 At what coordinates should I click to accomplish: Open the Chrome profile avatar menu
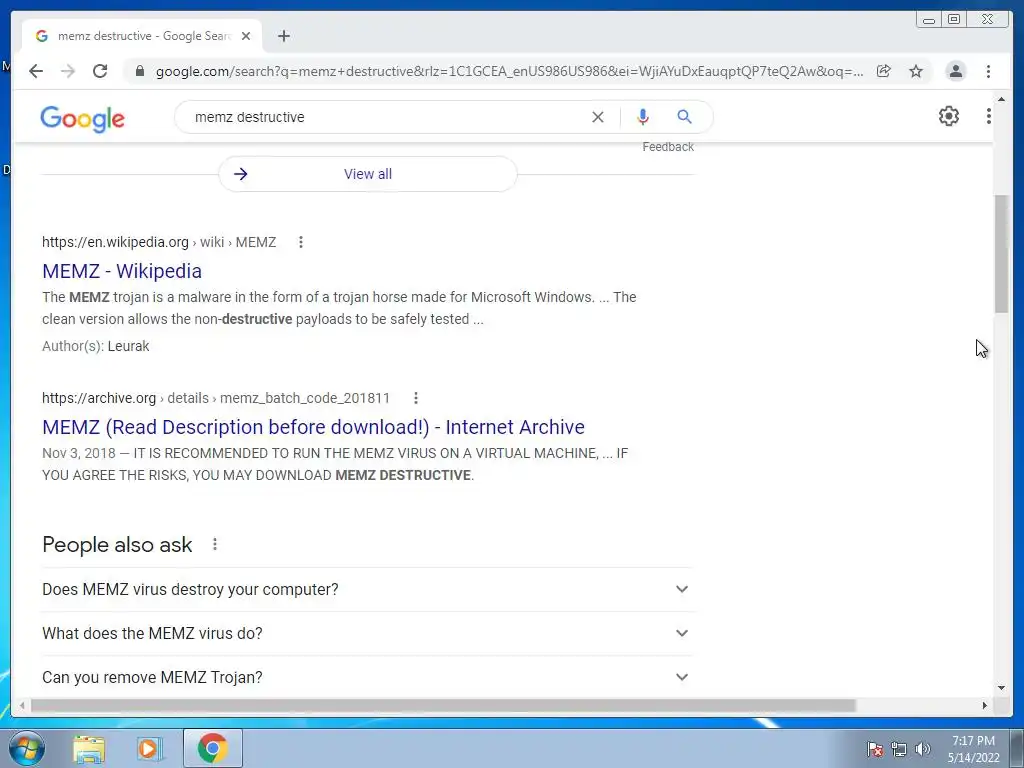coord(955,71)
